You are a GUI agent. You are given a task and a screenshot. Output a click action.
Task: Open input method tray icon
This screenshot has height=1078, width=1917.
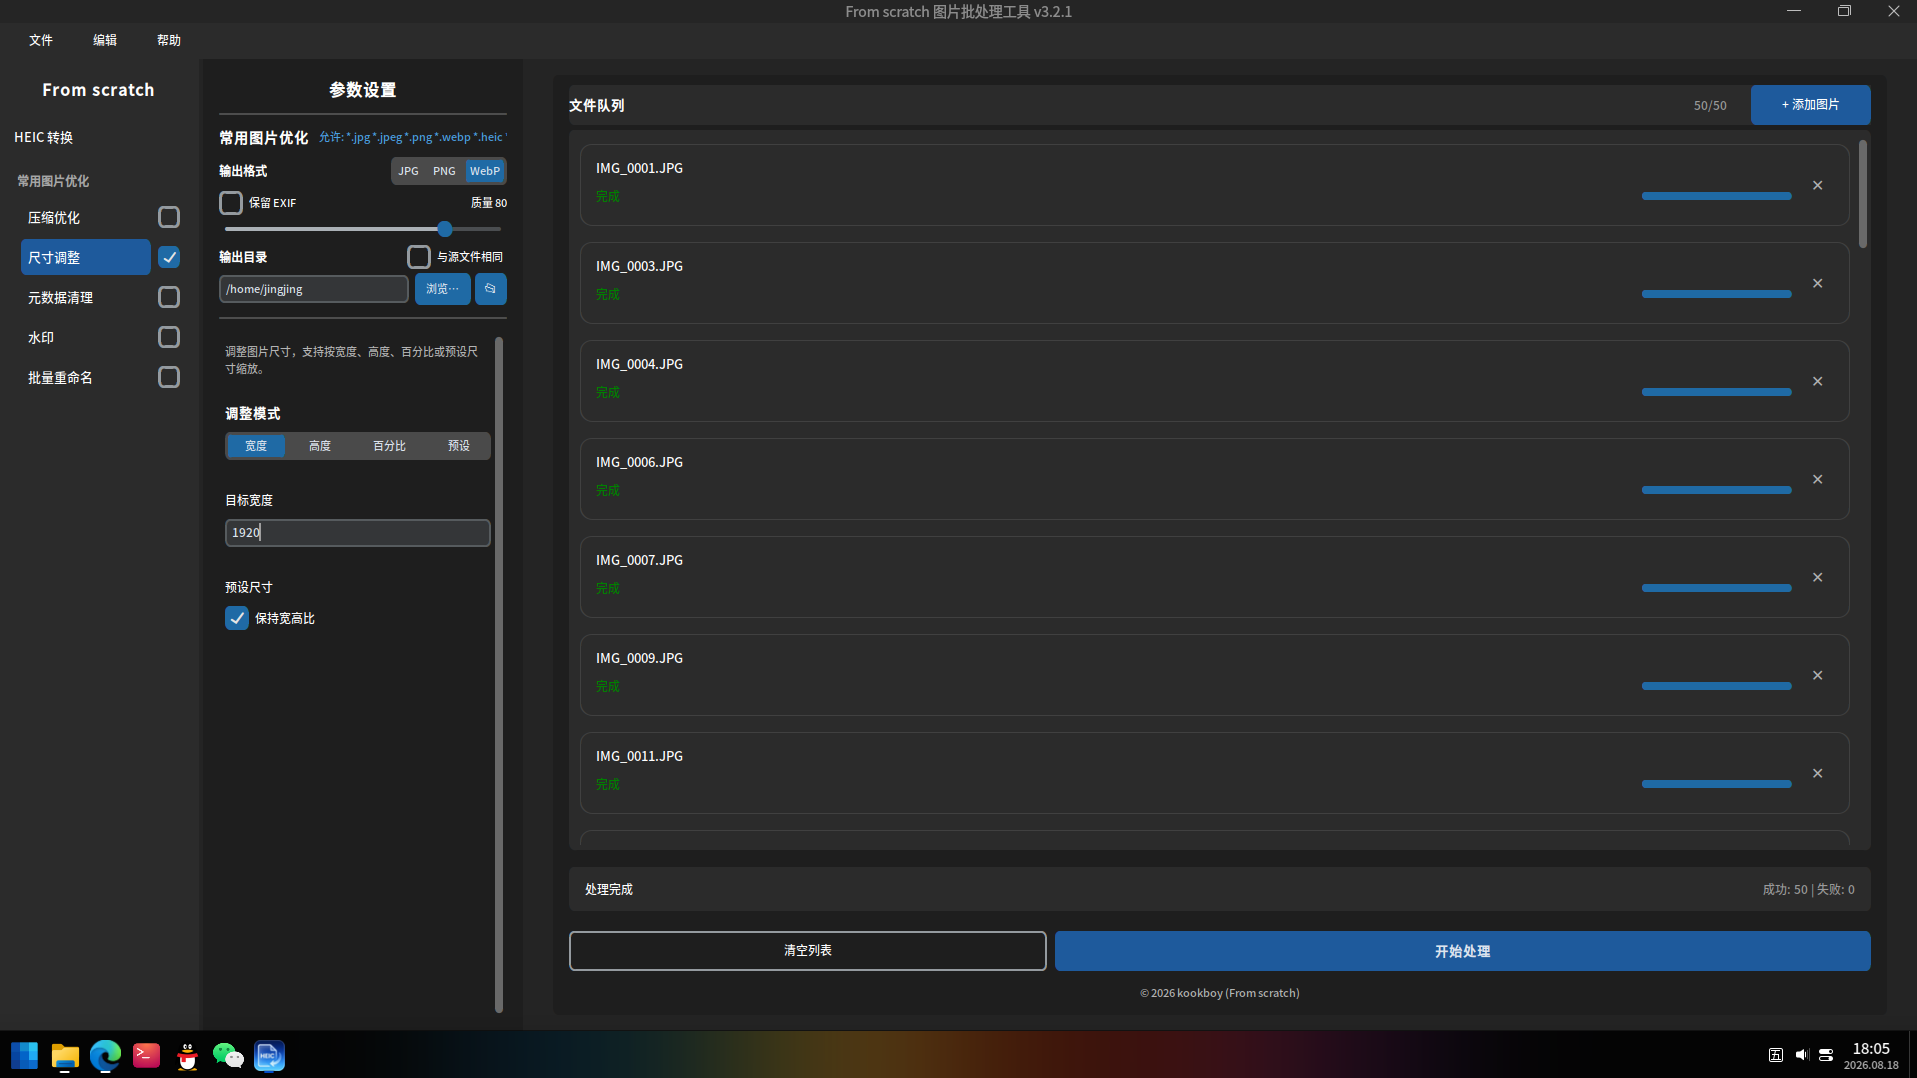click(x=1775, y=1055)
